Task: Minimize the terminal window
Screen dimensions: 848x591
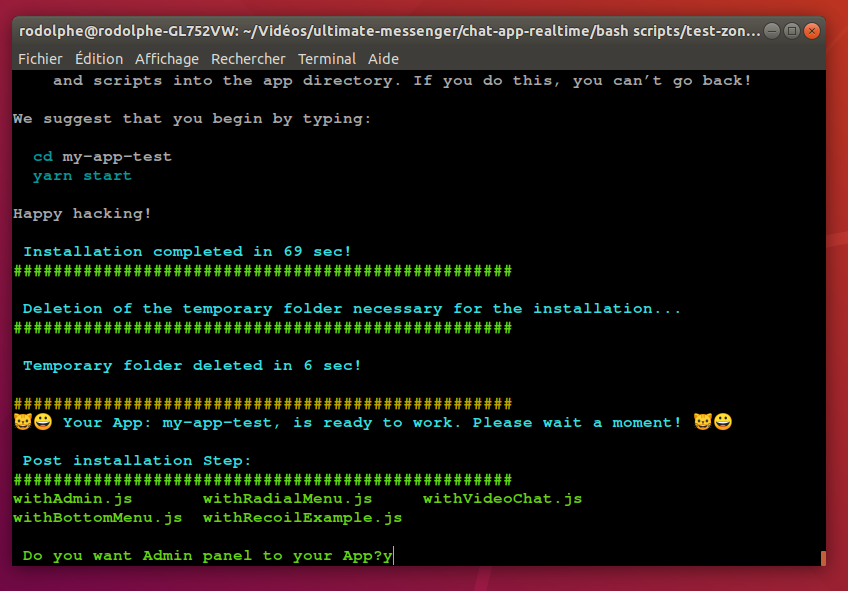Action: pyautogui.click(x=773, y=31)
